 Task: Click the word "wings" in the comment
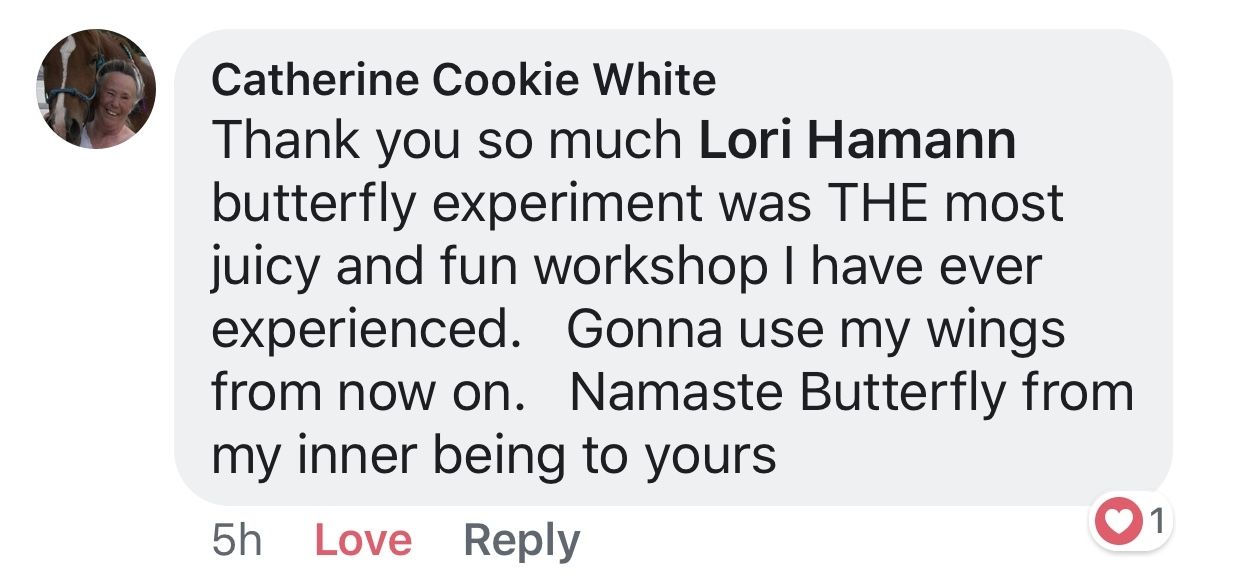(x=1003, y=331)
